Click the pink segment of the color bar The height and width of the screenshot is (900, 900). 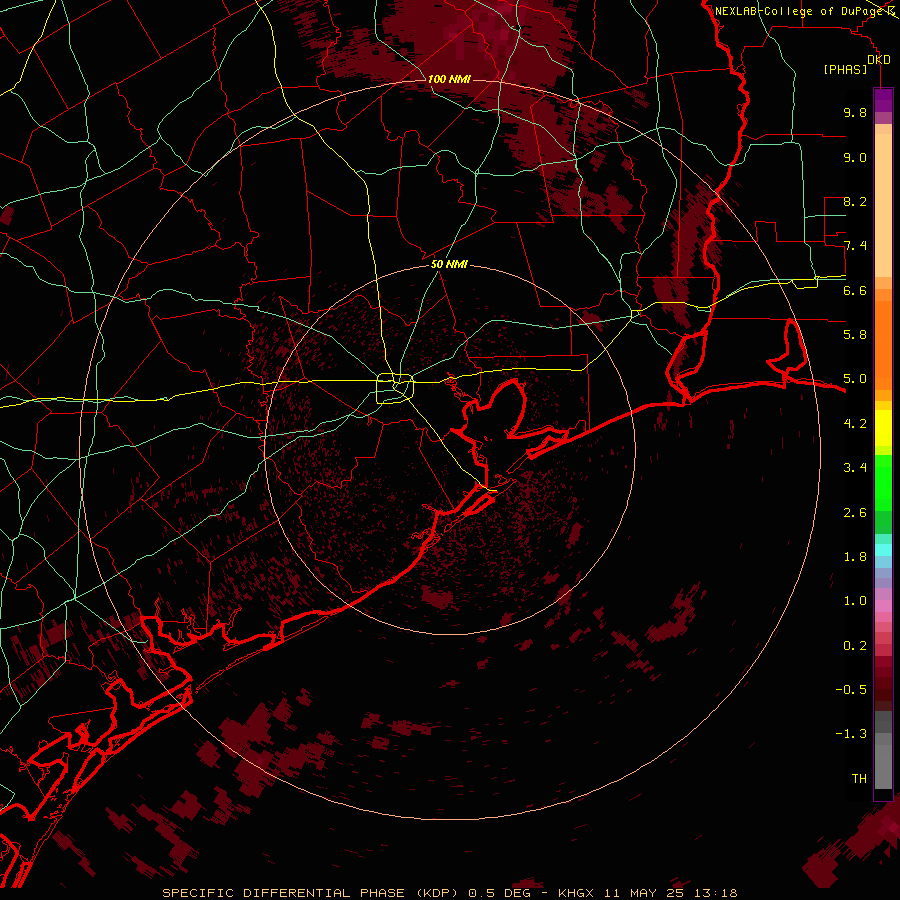883,606
